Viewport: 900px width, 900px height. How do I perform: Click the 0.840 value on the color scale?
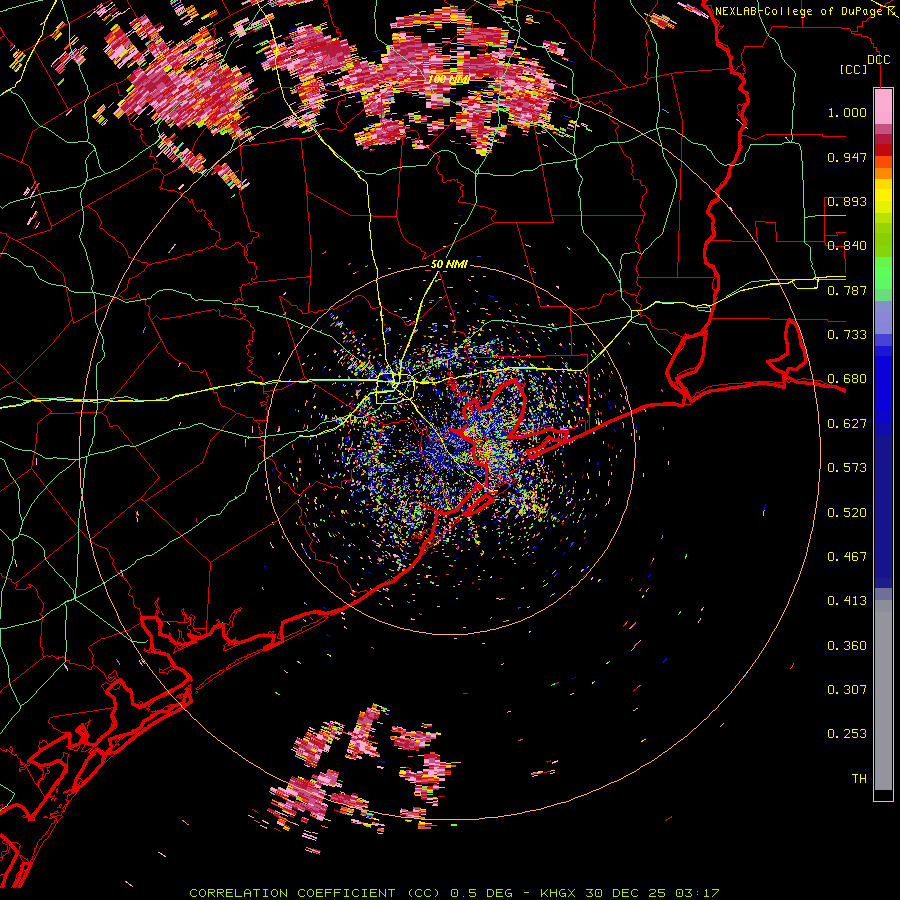click(x=847, y=246)
